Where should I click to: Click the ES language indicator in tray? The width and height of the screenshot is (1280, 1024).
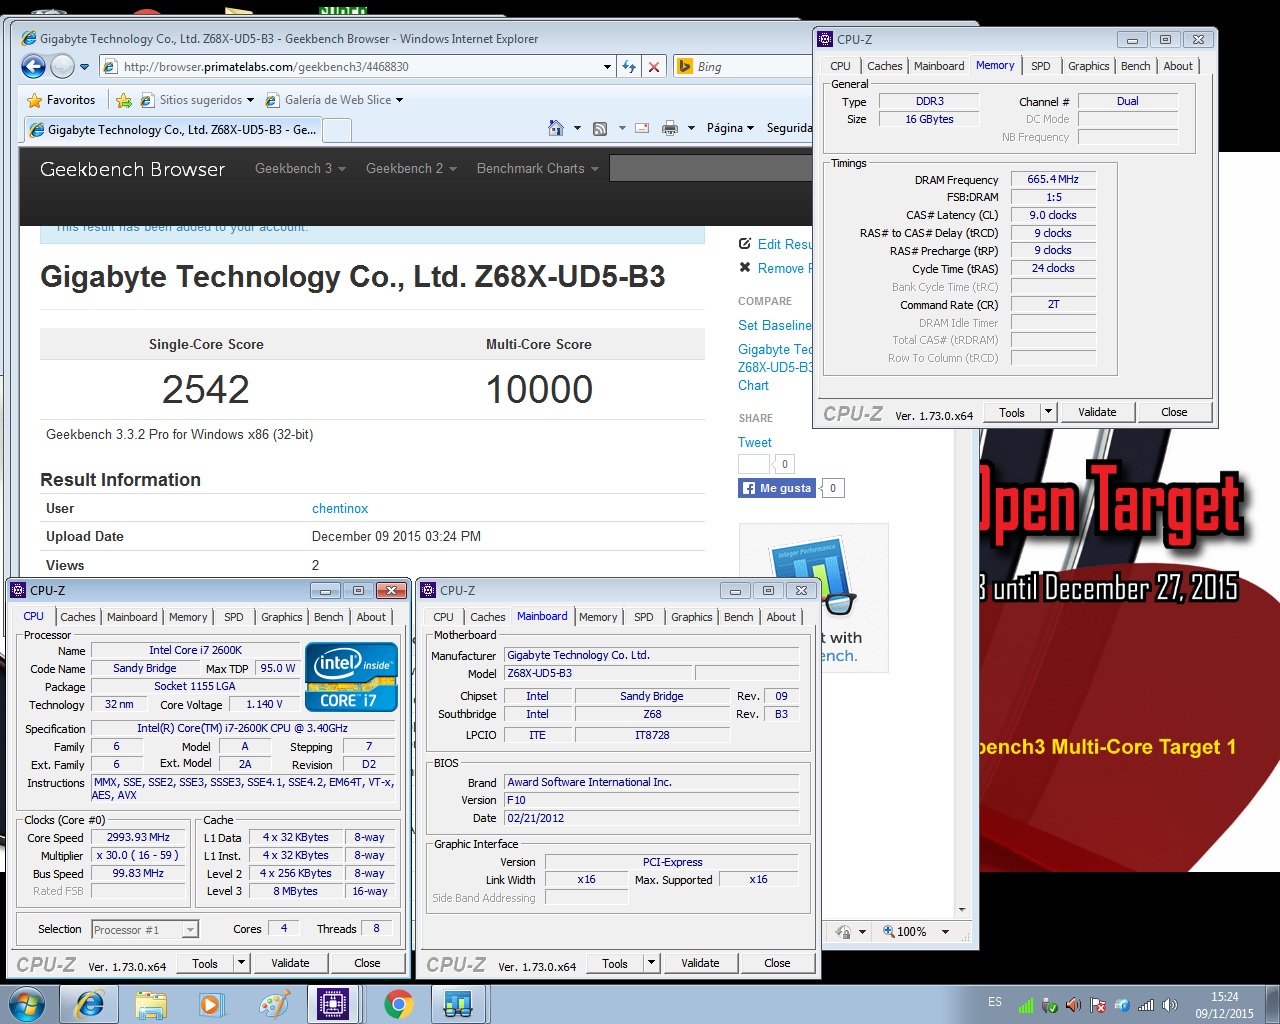click(995, 1002)
